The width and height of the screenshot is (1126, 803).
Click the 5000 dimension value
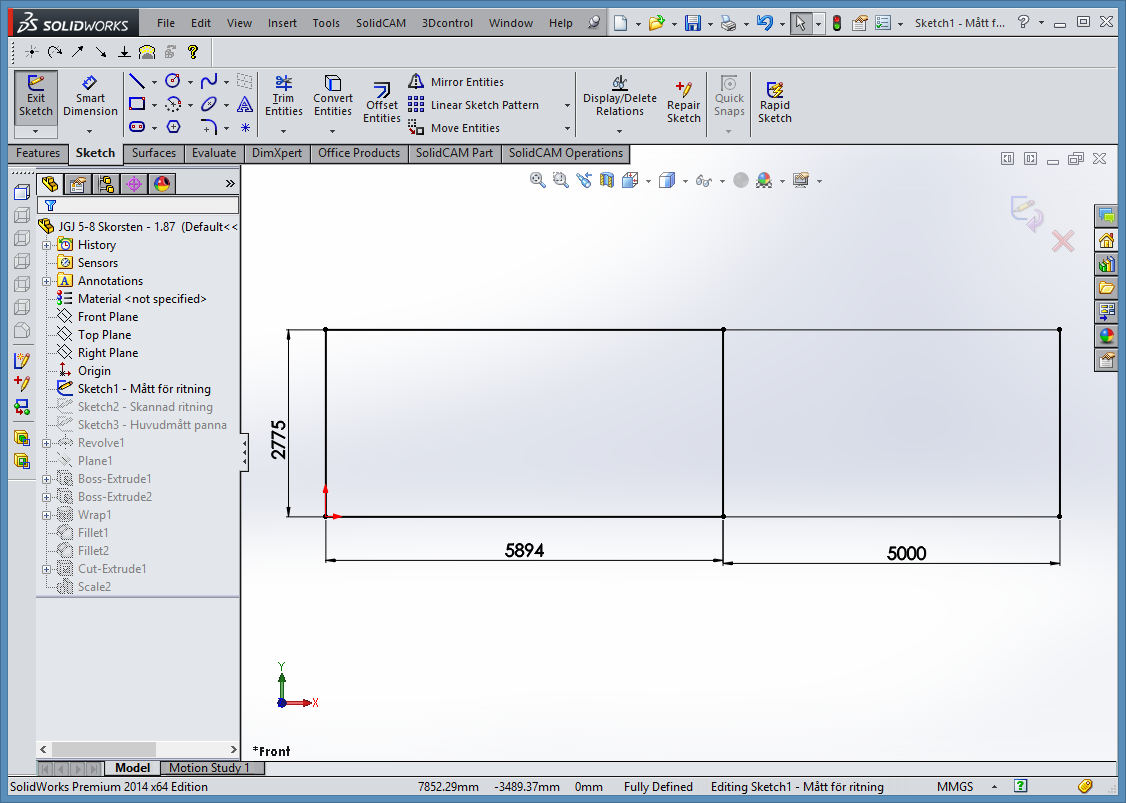(906, 553)
